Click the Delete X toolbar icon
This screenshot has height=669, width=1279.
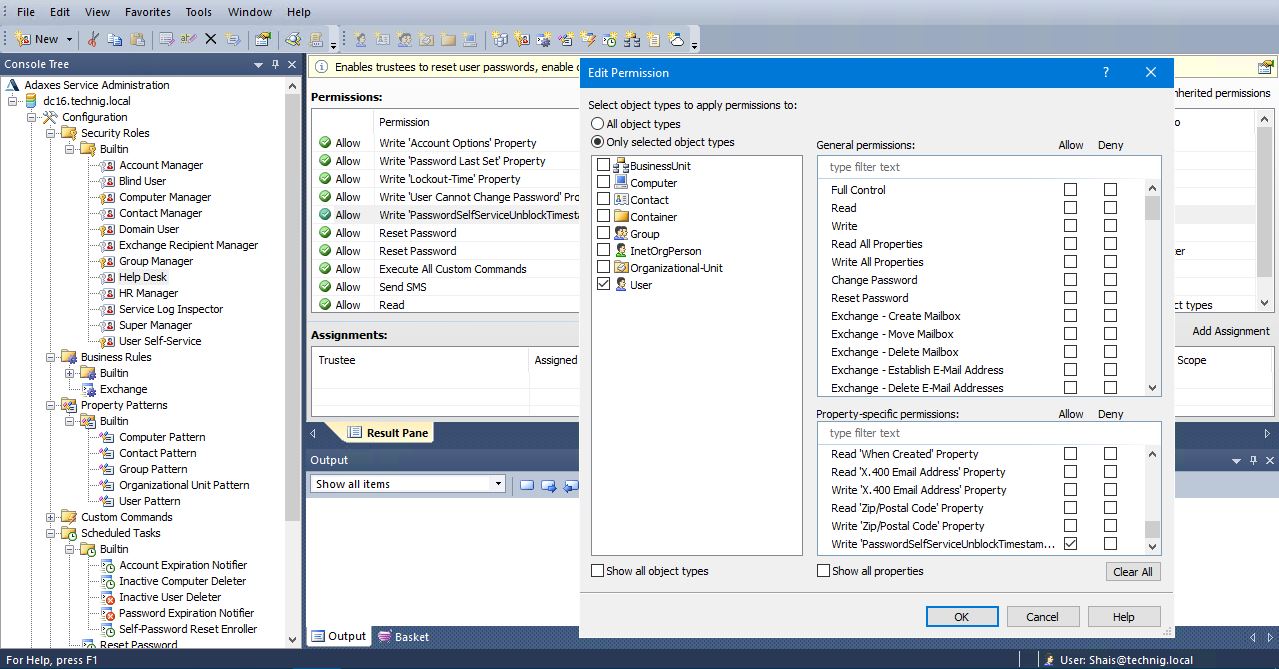coord(211,39)
